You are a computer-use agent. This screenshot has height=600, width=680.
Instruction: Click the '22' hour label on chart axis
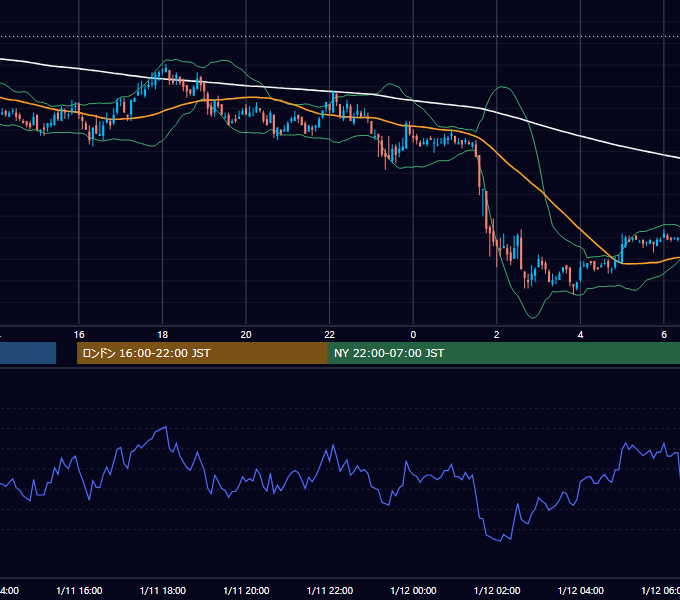(330, 335)
